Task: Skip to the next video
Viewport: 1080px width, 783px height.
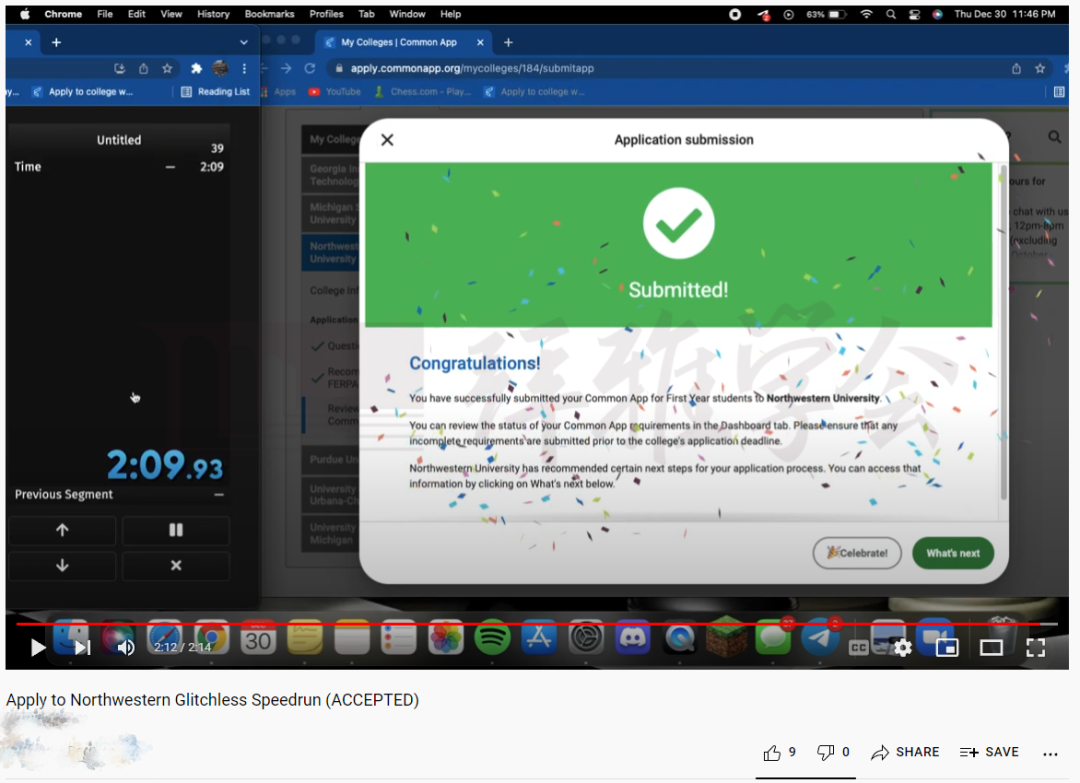Action: (x=83, y=647)
